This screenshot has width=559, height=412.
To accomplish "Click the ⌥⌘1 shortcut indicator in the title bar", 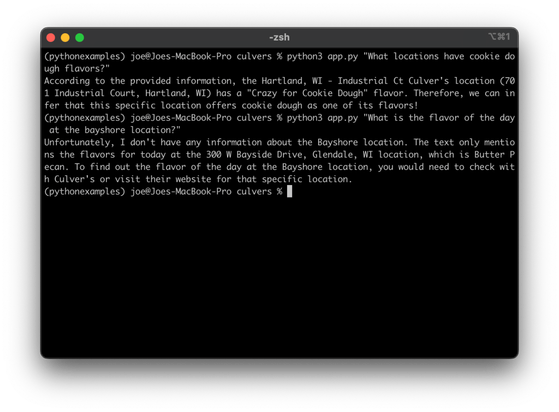I will [499, 36].
